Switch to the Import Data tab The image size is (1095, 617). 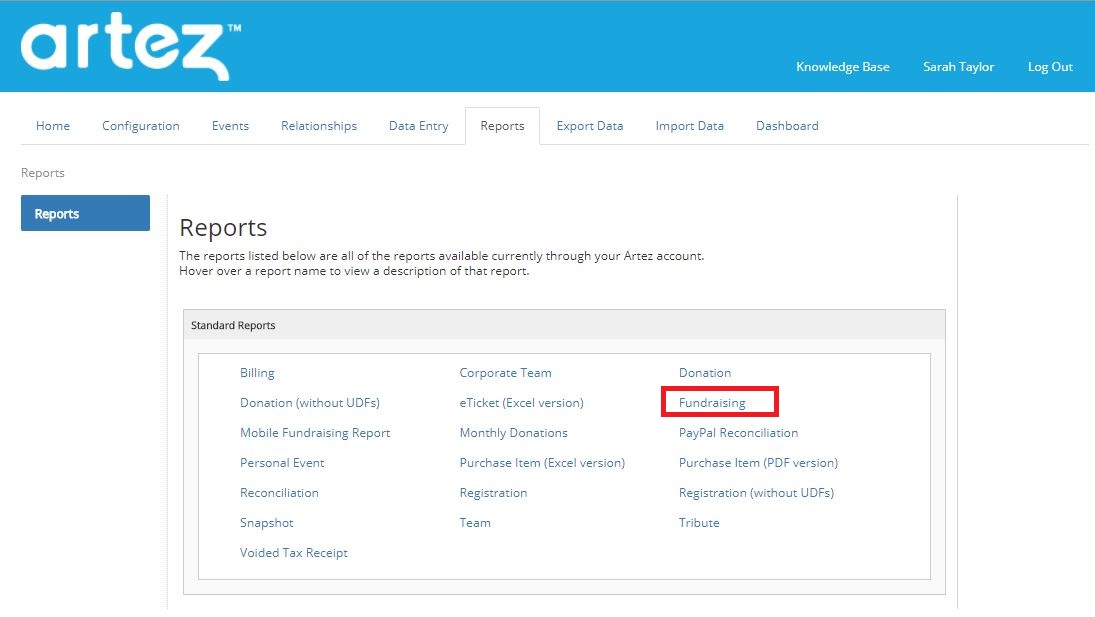[x=689, y=126]
